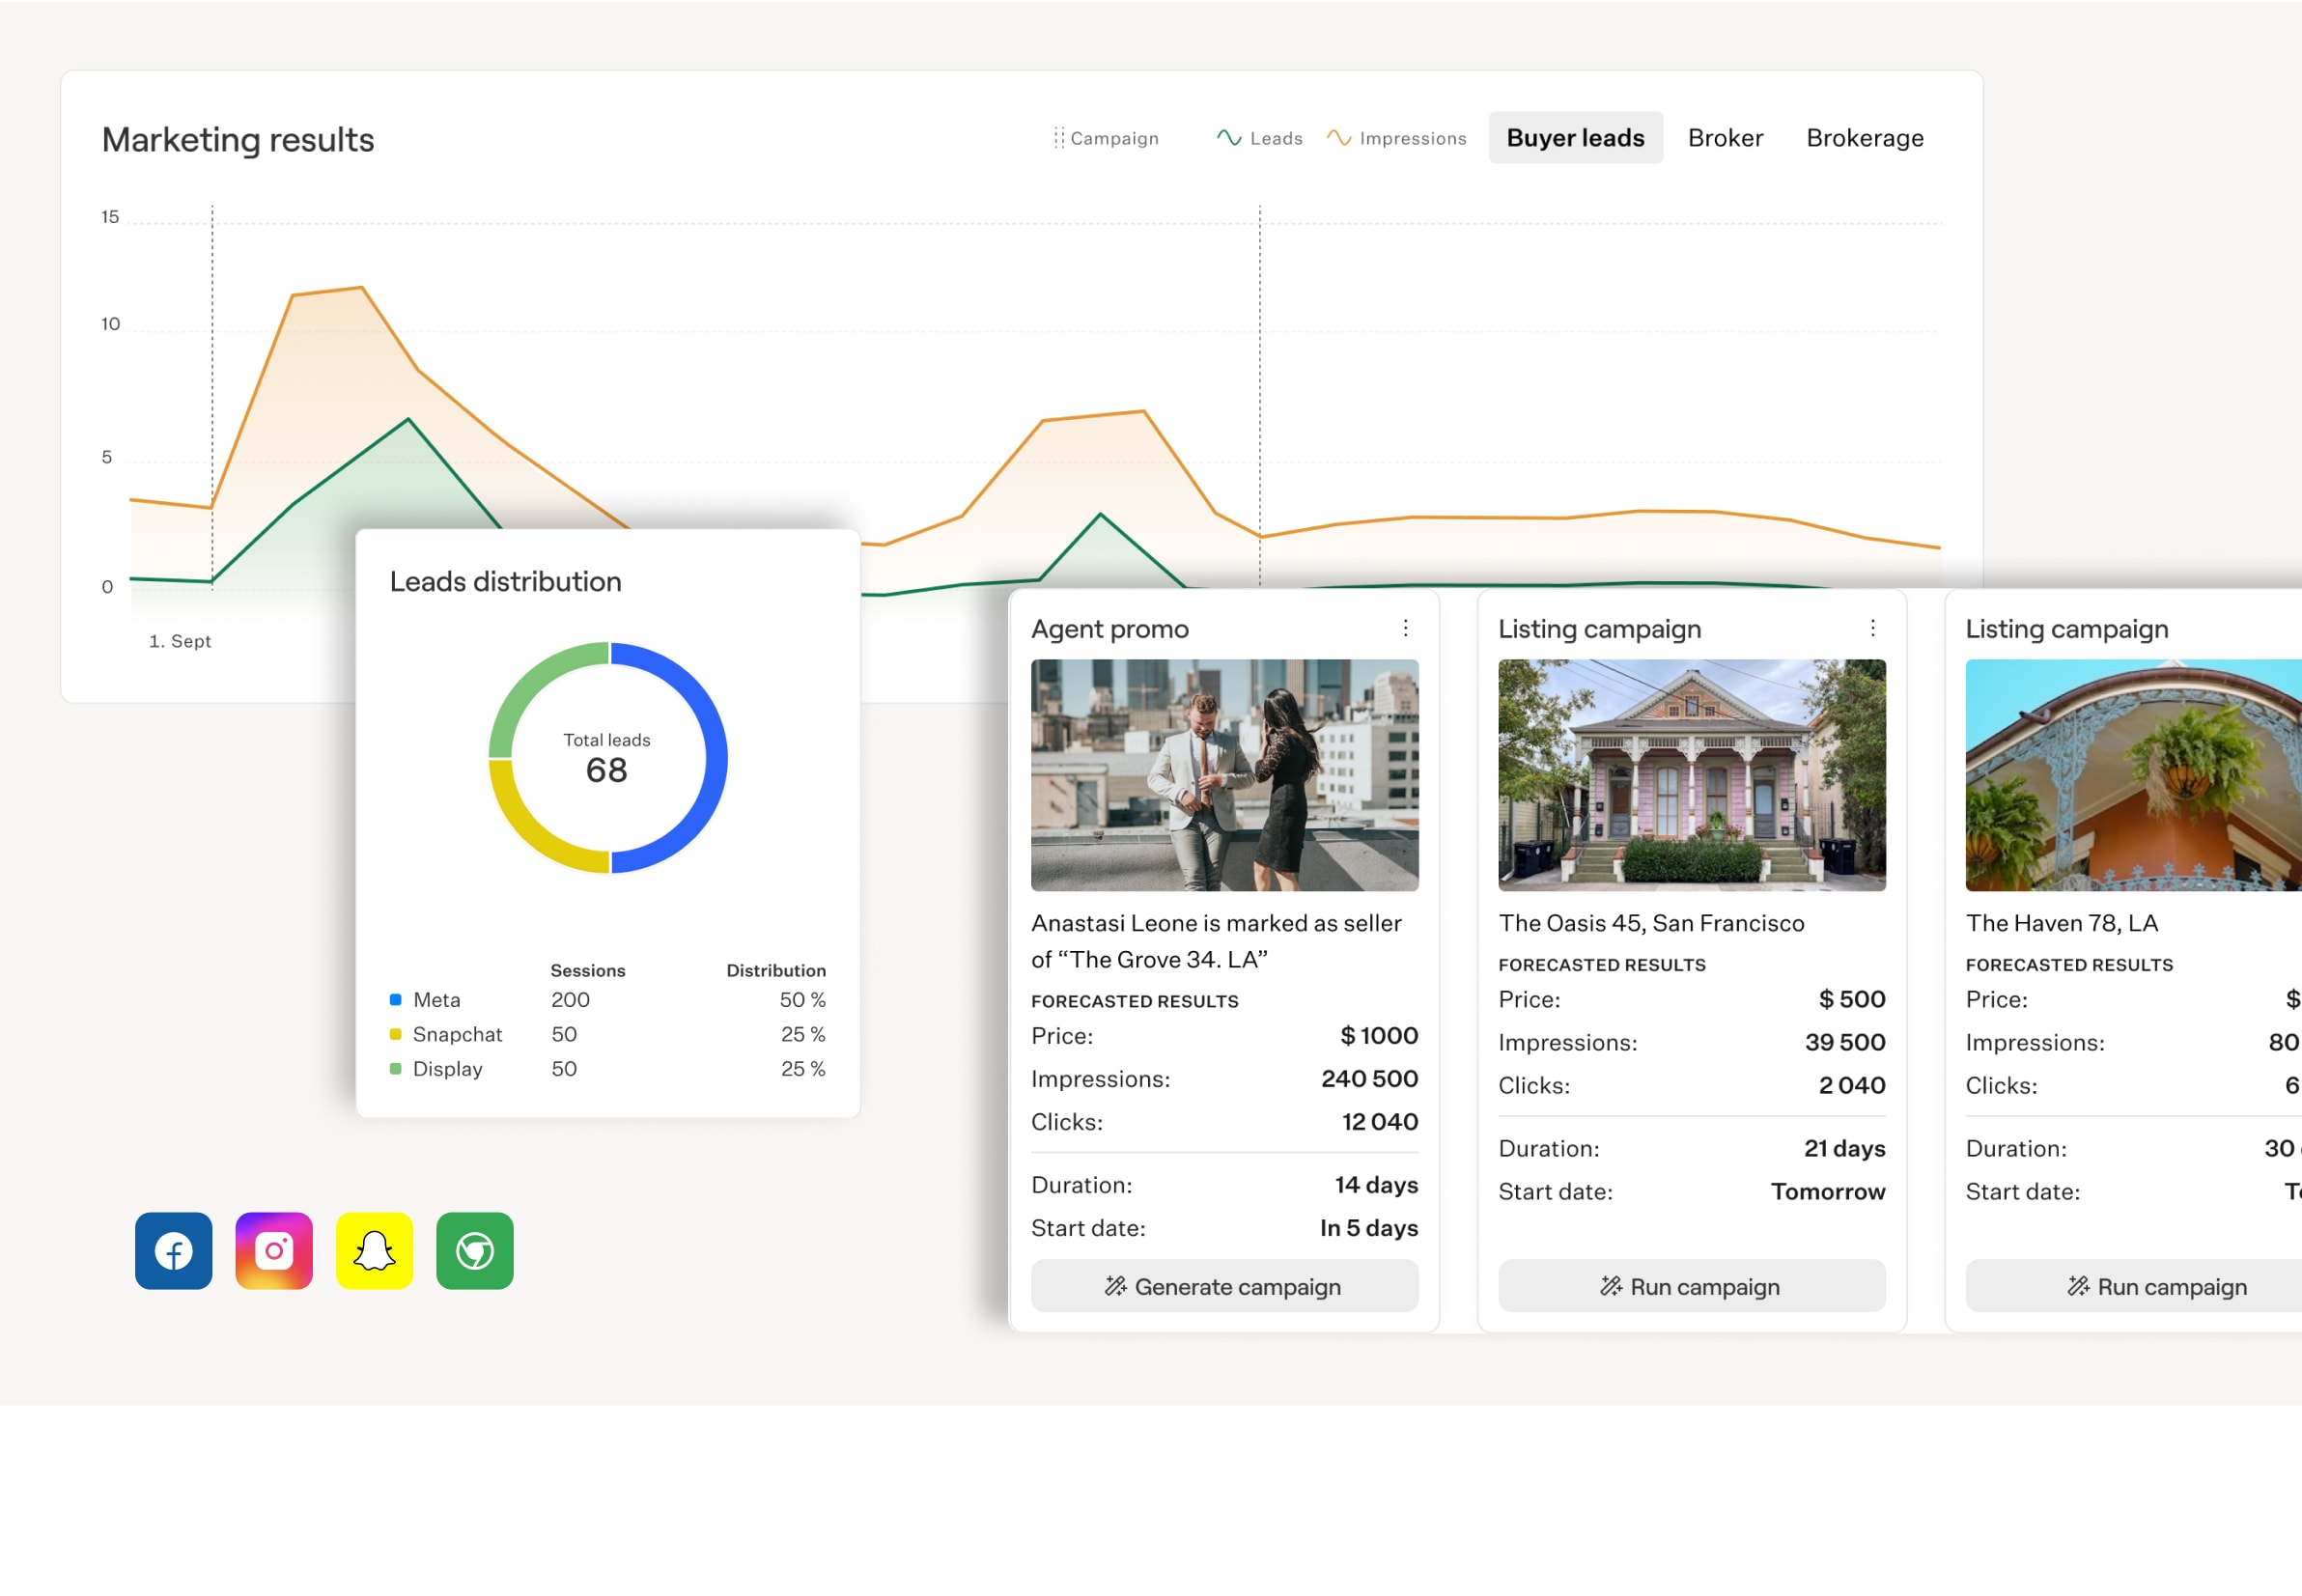The height and width of the screenshot is (1596, 2302).
Task: Open the pink house listing photo
Action: coord(1691,775)
